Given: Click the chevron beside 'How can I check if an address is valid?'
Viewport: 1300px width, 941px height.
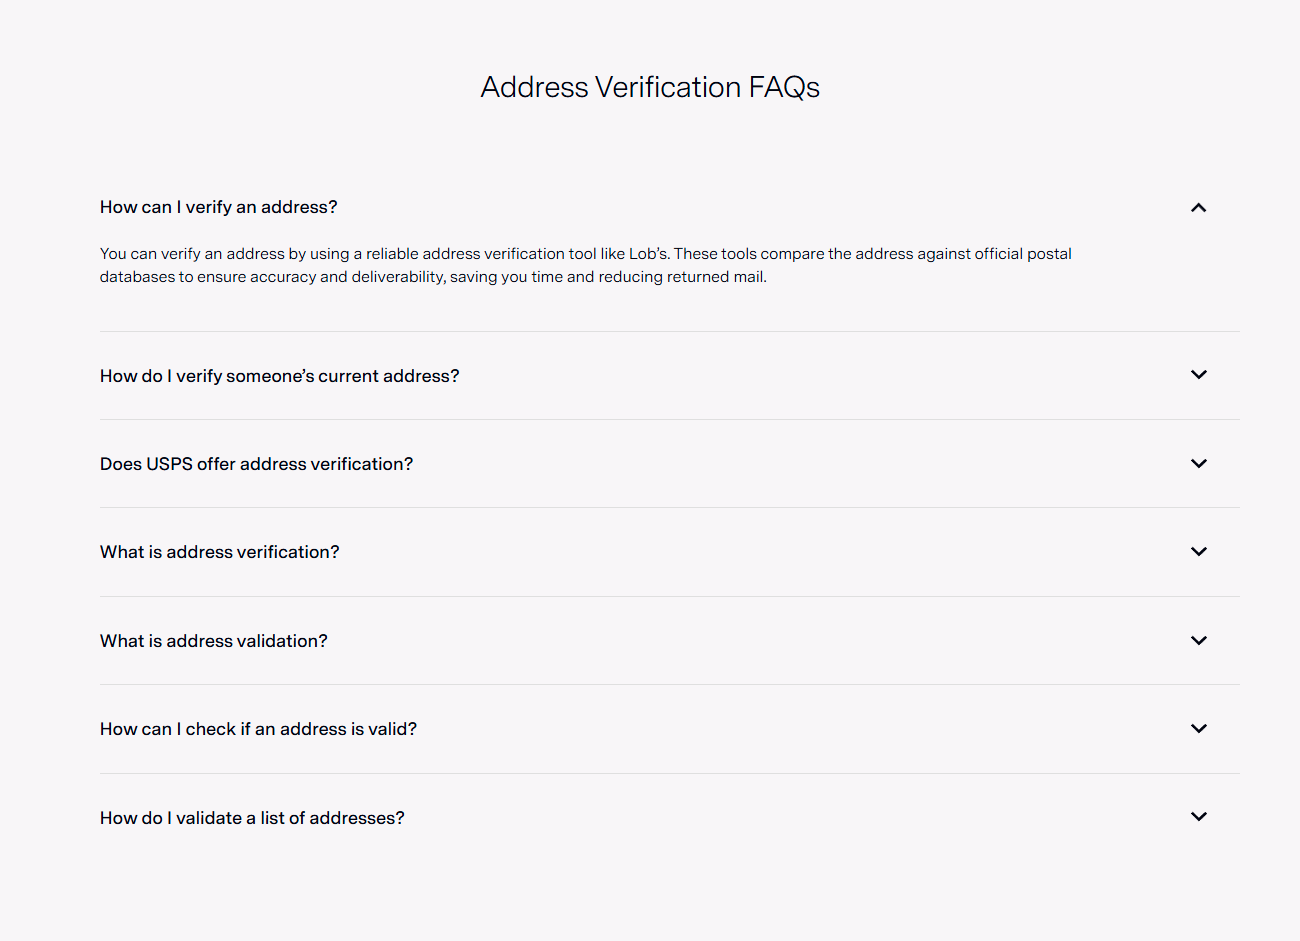Looking at the screenshot, I should pyautogui.click(x=1198, y=728).
